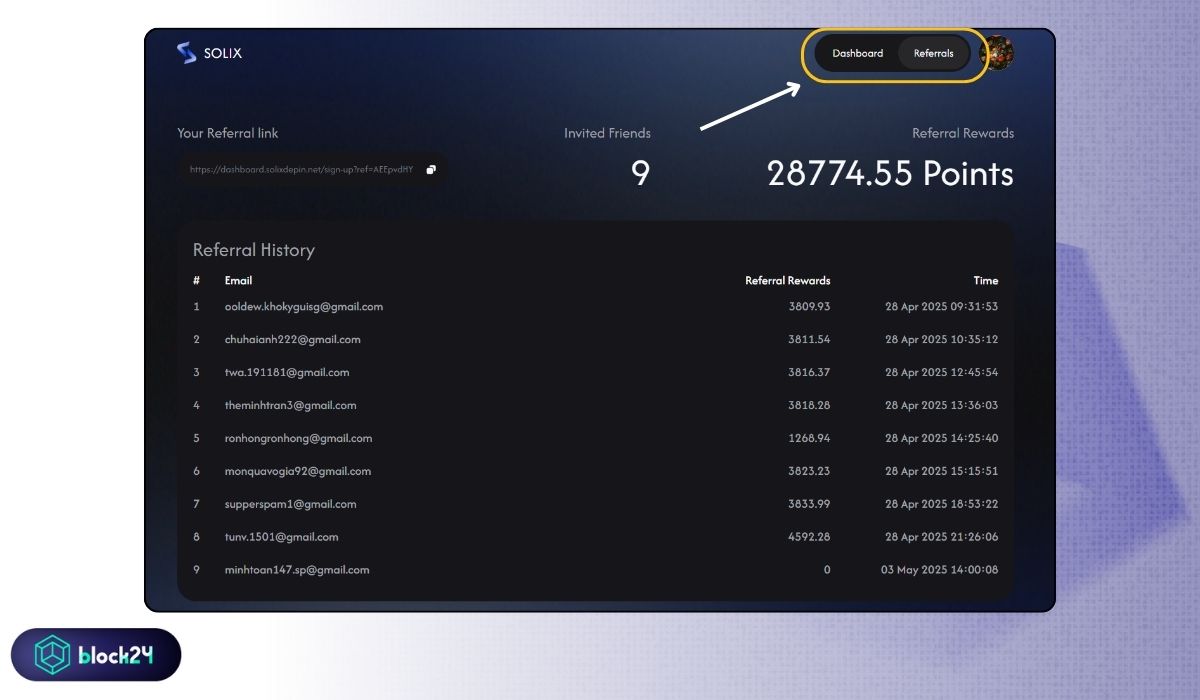Image resolution: width=1200 pixels, height=700 pixels.
Task: Click reward value 3823.23
Action: [x=809, y=472]
